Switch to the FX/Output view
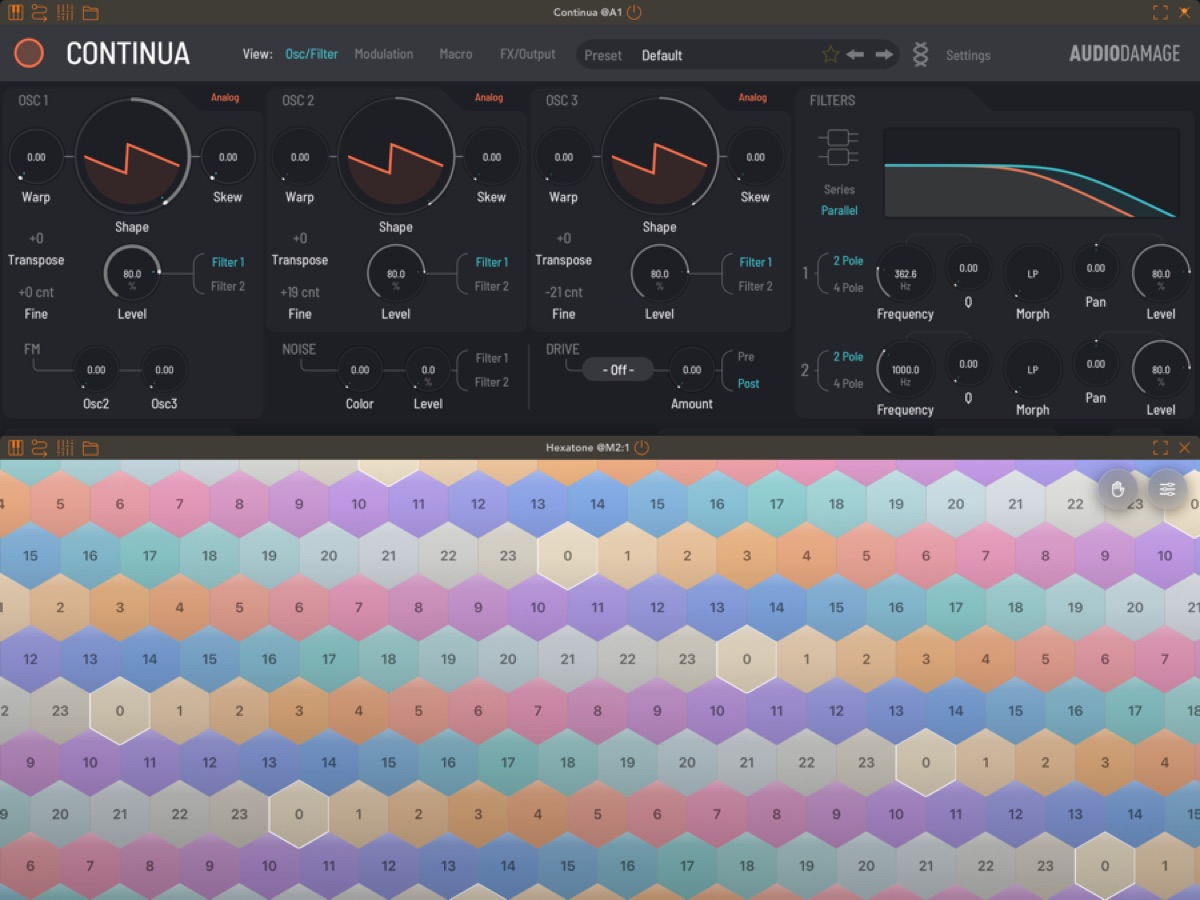Viewport: 1200px width, 900px height. [528, 54]
